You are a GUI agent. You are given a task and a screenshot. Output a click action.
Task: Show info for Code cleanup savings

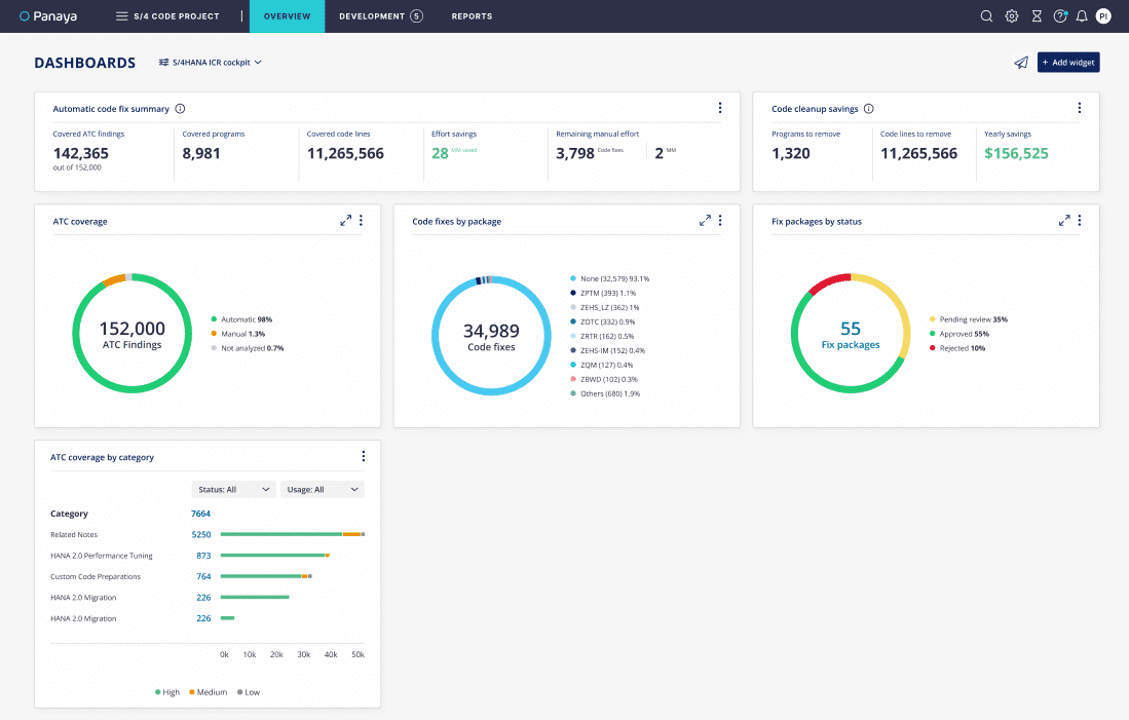tap(868, 109)
